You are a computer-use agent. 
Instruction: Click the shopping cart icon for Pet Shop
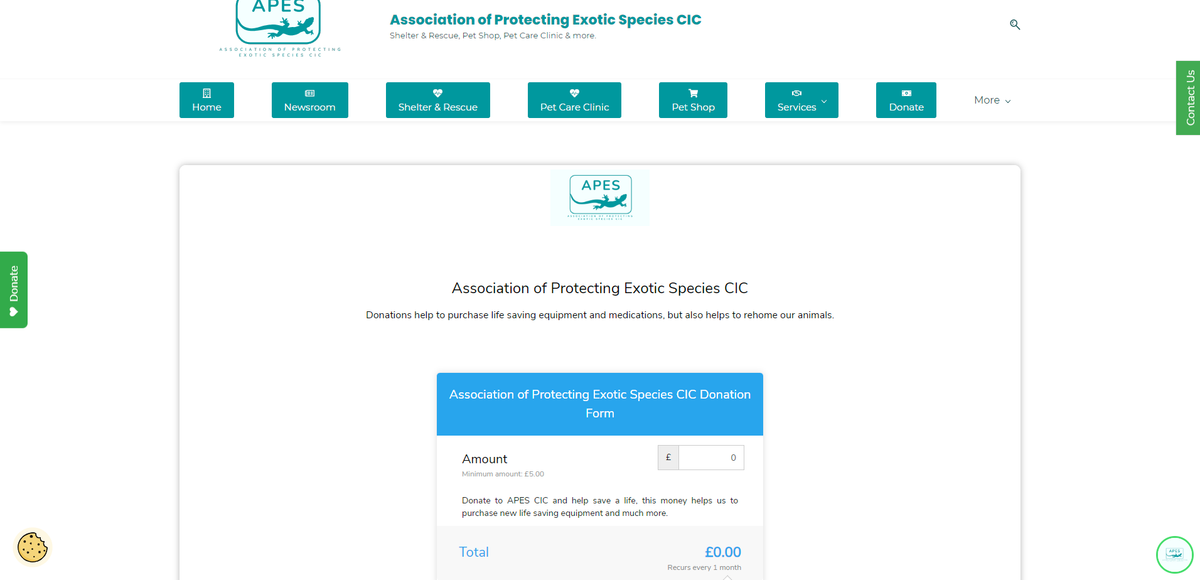pyautogui.click(x=693, y=93)
